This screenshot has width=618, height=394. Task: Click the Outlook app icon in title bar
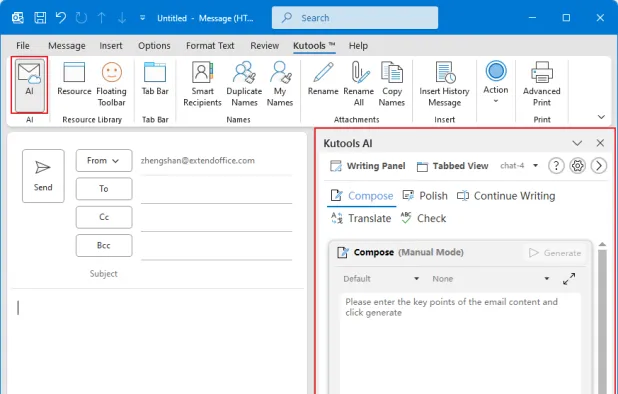point(18,18)
